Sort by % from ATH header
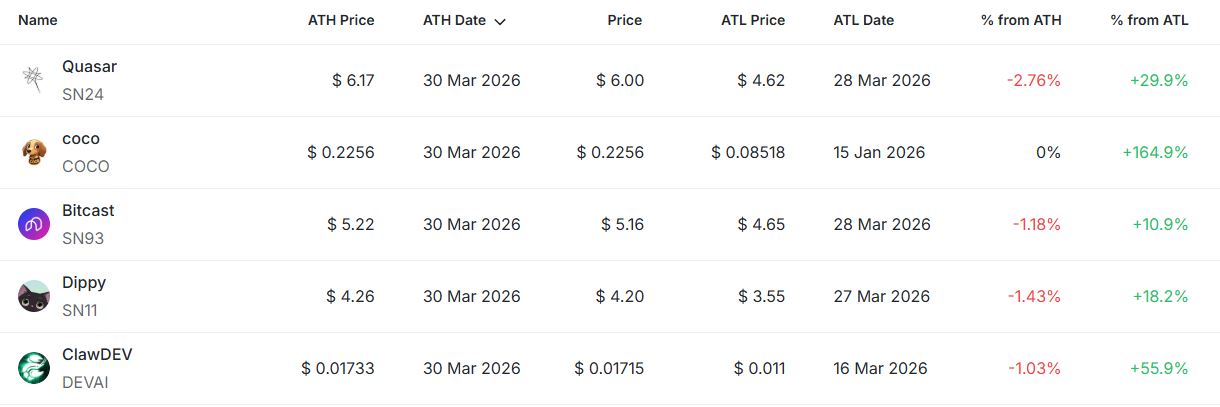Viewport: 1220px width, 407px height. 1021,20
